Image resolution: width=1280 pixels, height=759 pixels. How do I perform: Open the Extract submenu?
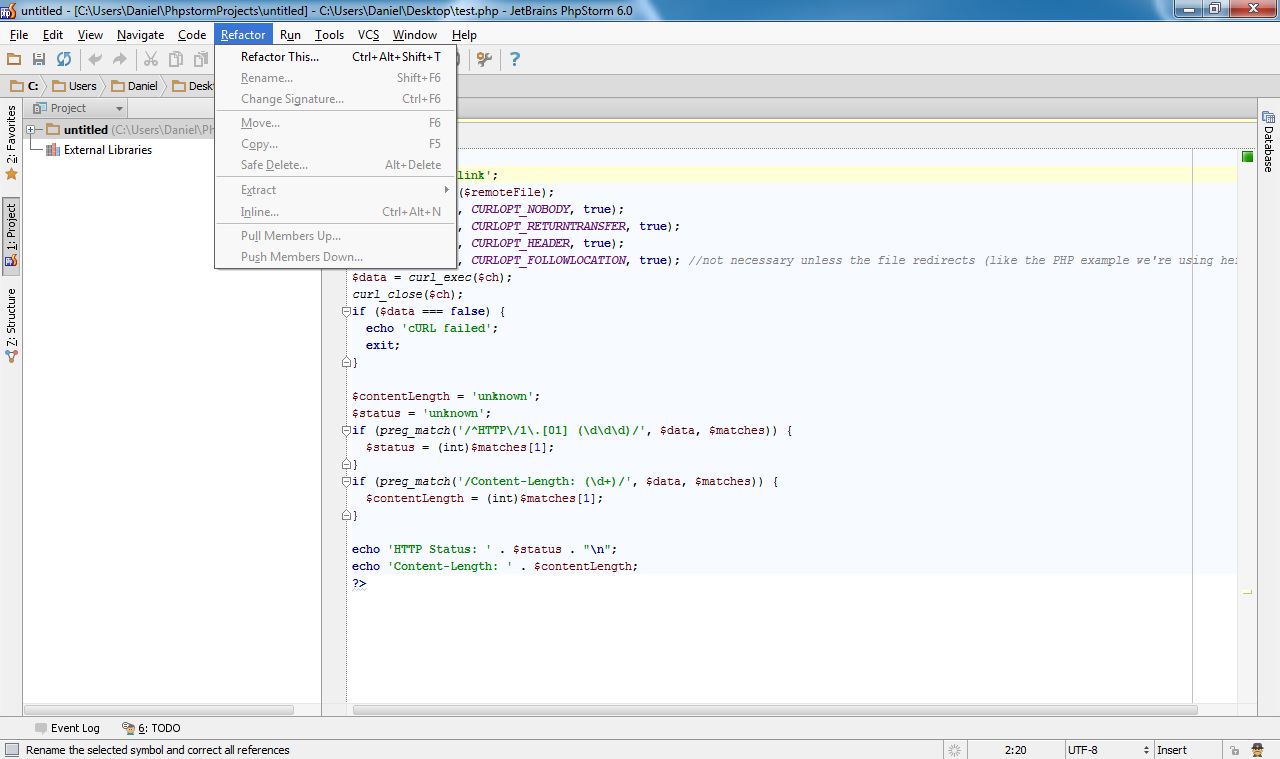click(x=336, y=190)
